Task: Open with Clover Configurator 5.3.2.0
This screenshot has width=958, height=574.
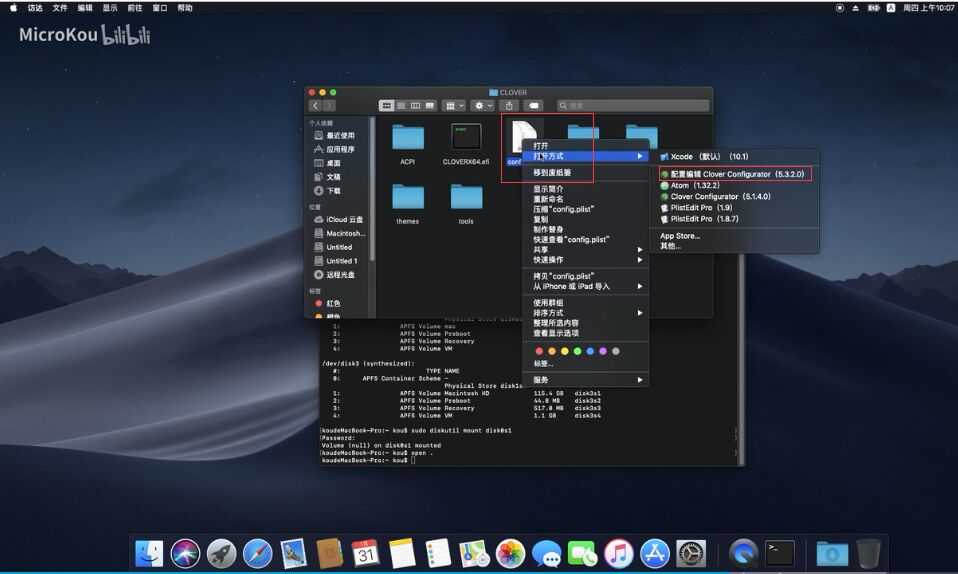Action: point(734,174)
